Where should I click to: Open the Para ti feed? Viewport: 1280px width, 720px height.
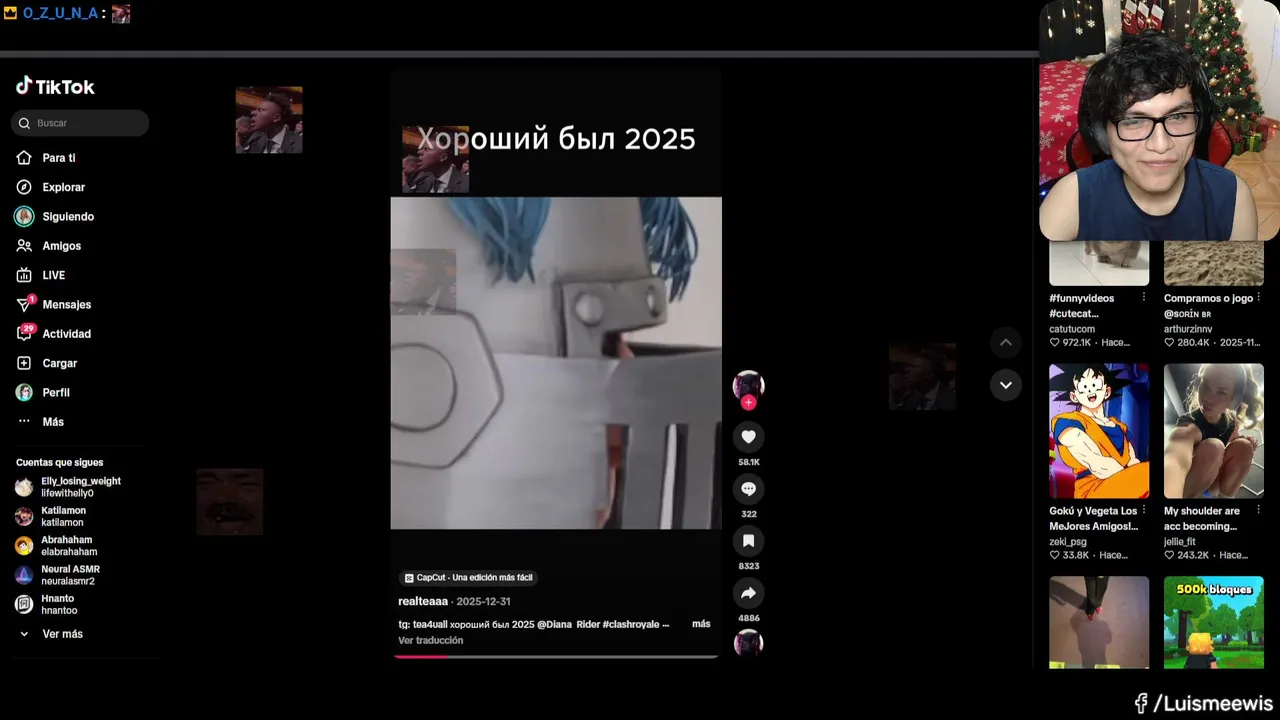click(46, 158)
